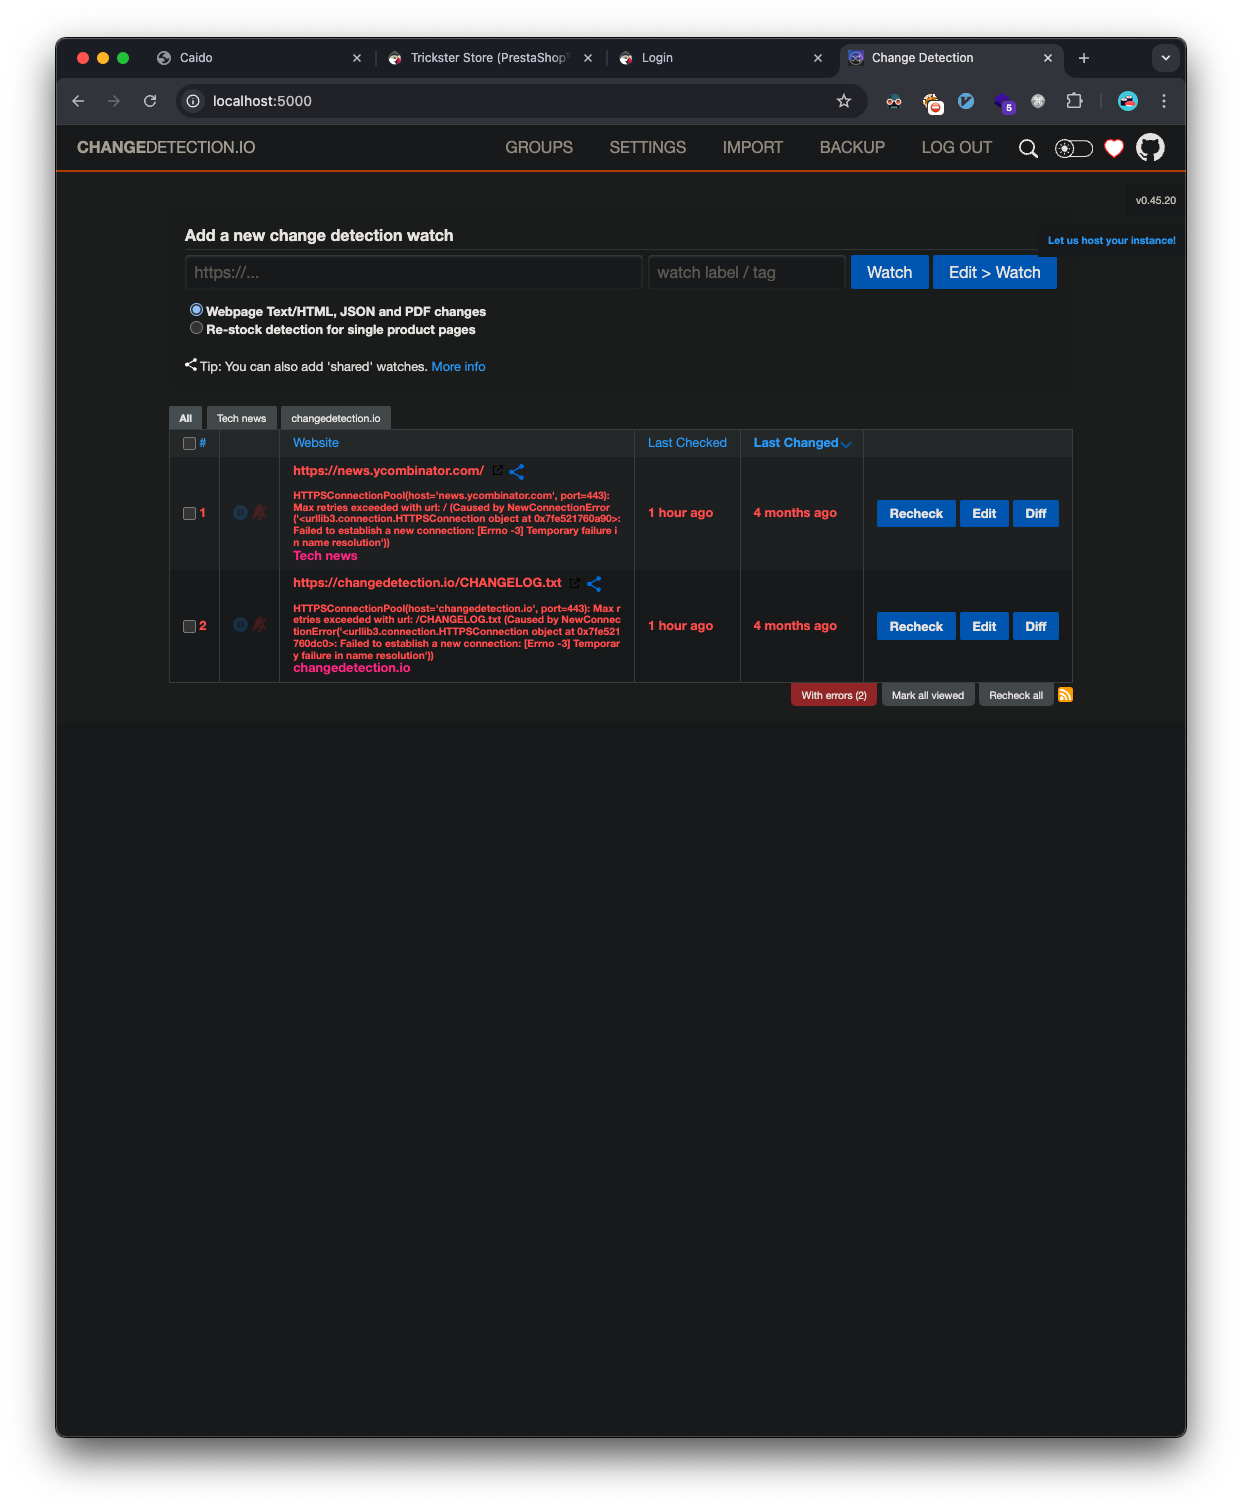Screen dimensions: 1242x1511
Task: Open the RSS feed icon below the list
Action: click(1065, 694)
